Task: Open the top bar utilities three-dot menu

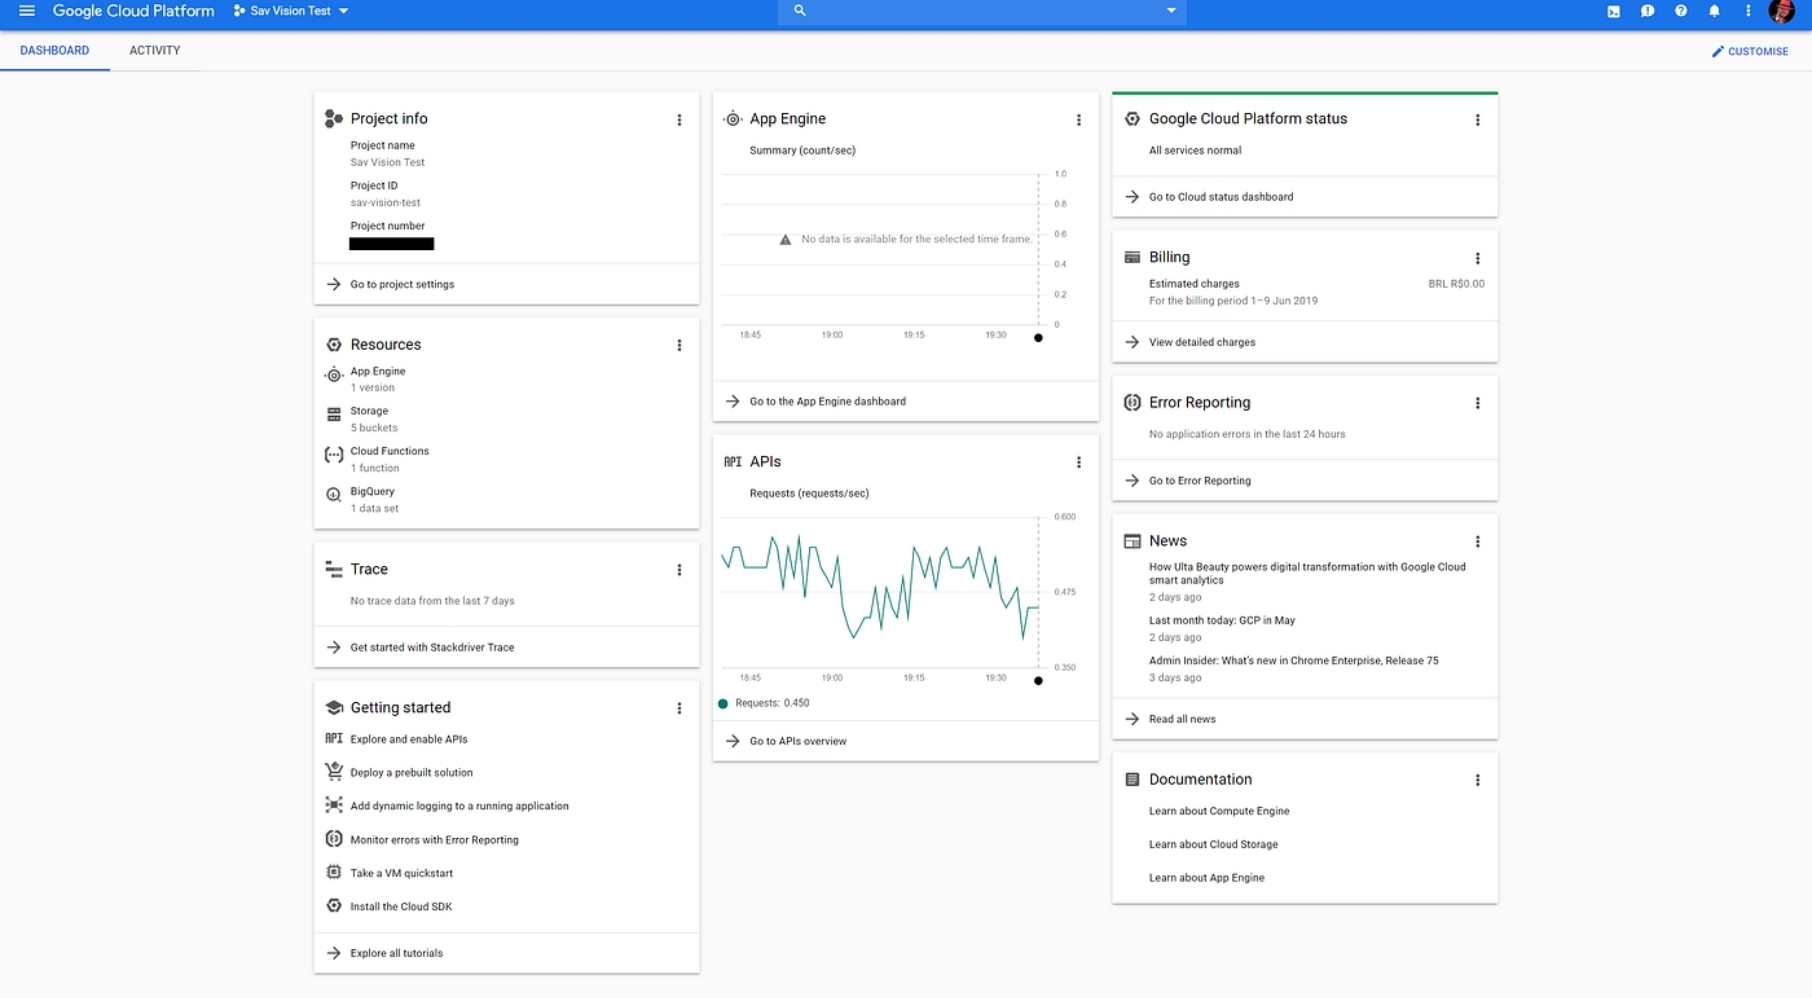Action: [1748, 11]
